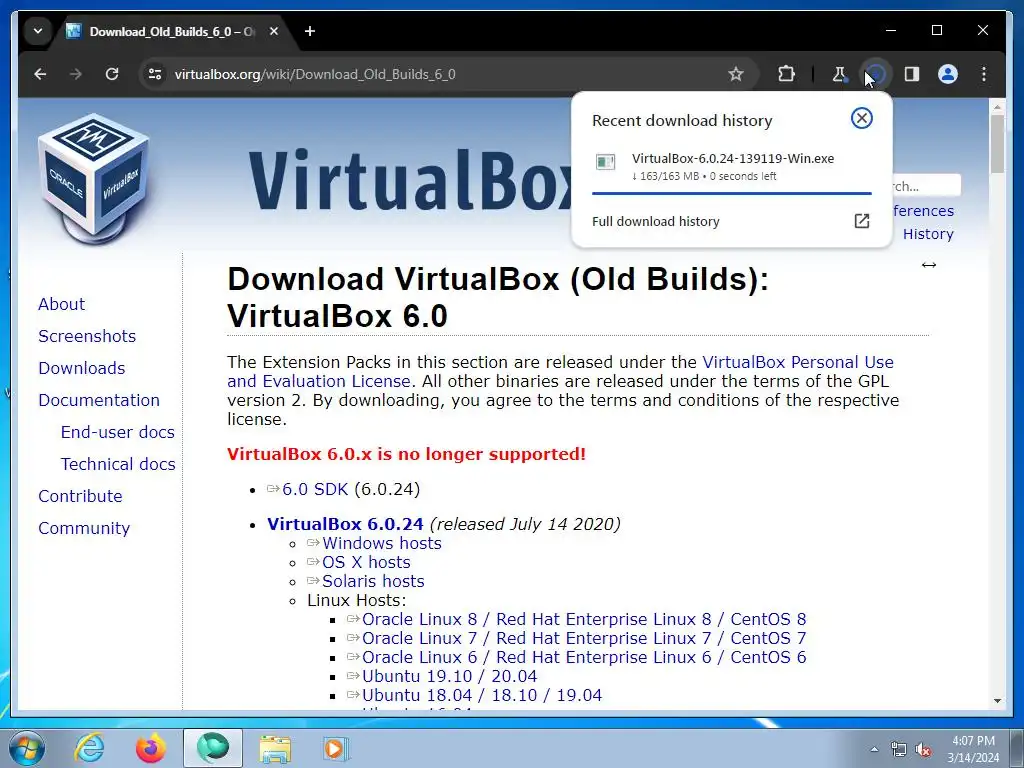This screenshot has width=1024, height=768.
Task: Open Oracle Linux 8 / CentOS 8 link
Action: [x=584, y=619]
